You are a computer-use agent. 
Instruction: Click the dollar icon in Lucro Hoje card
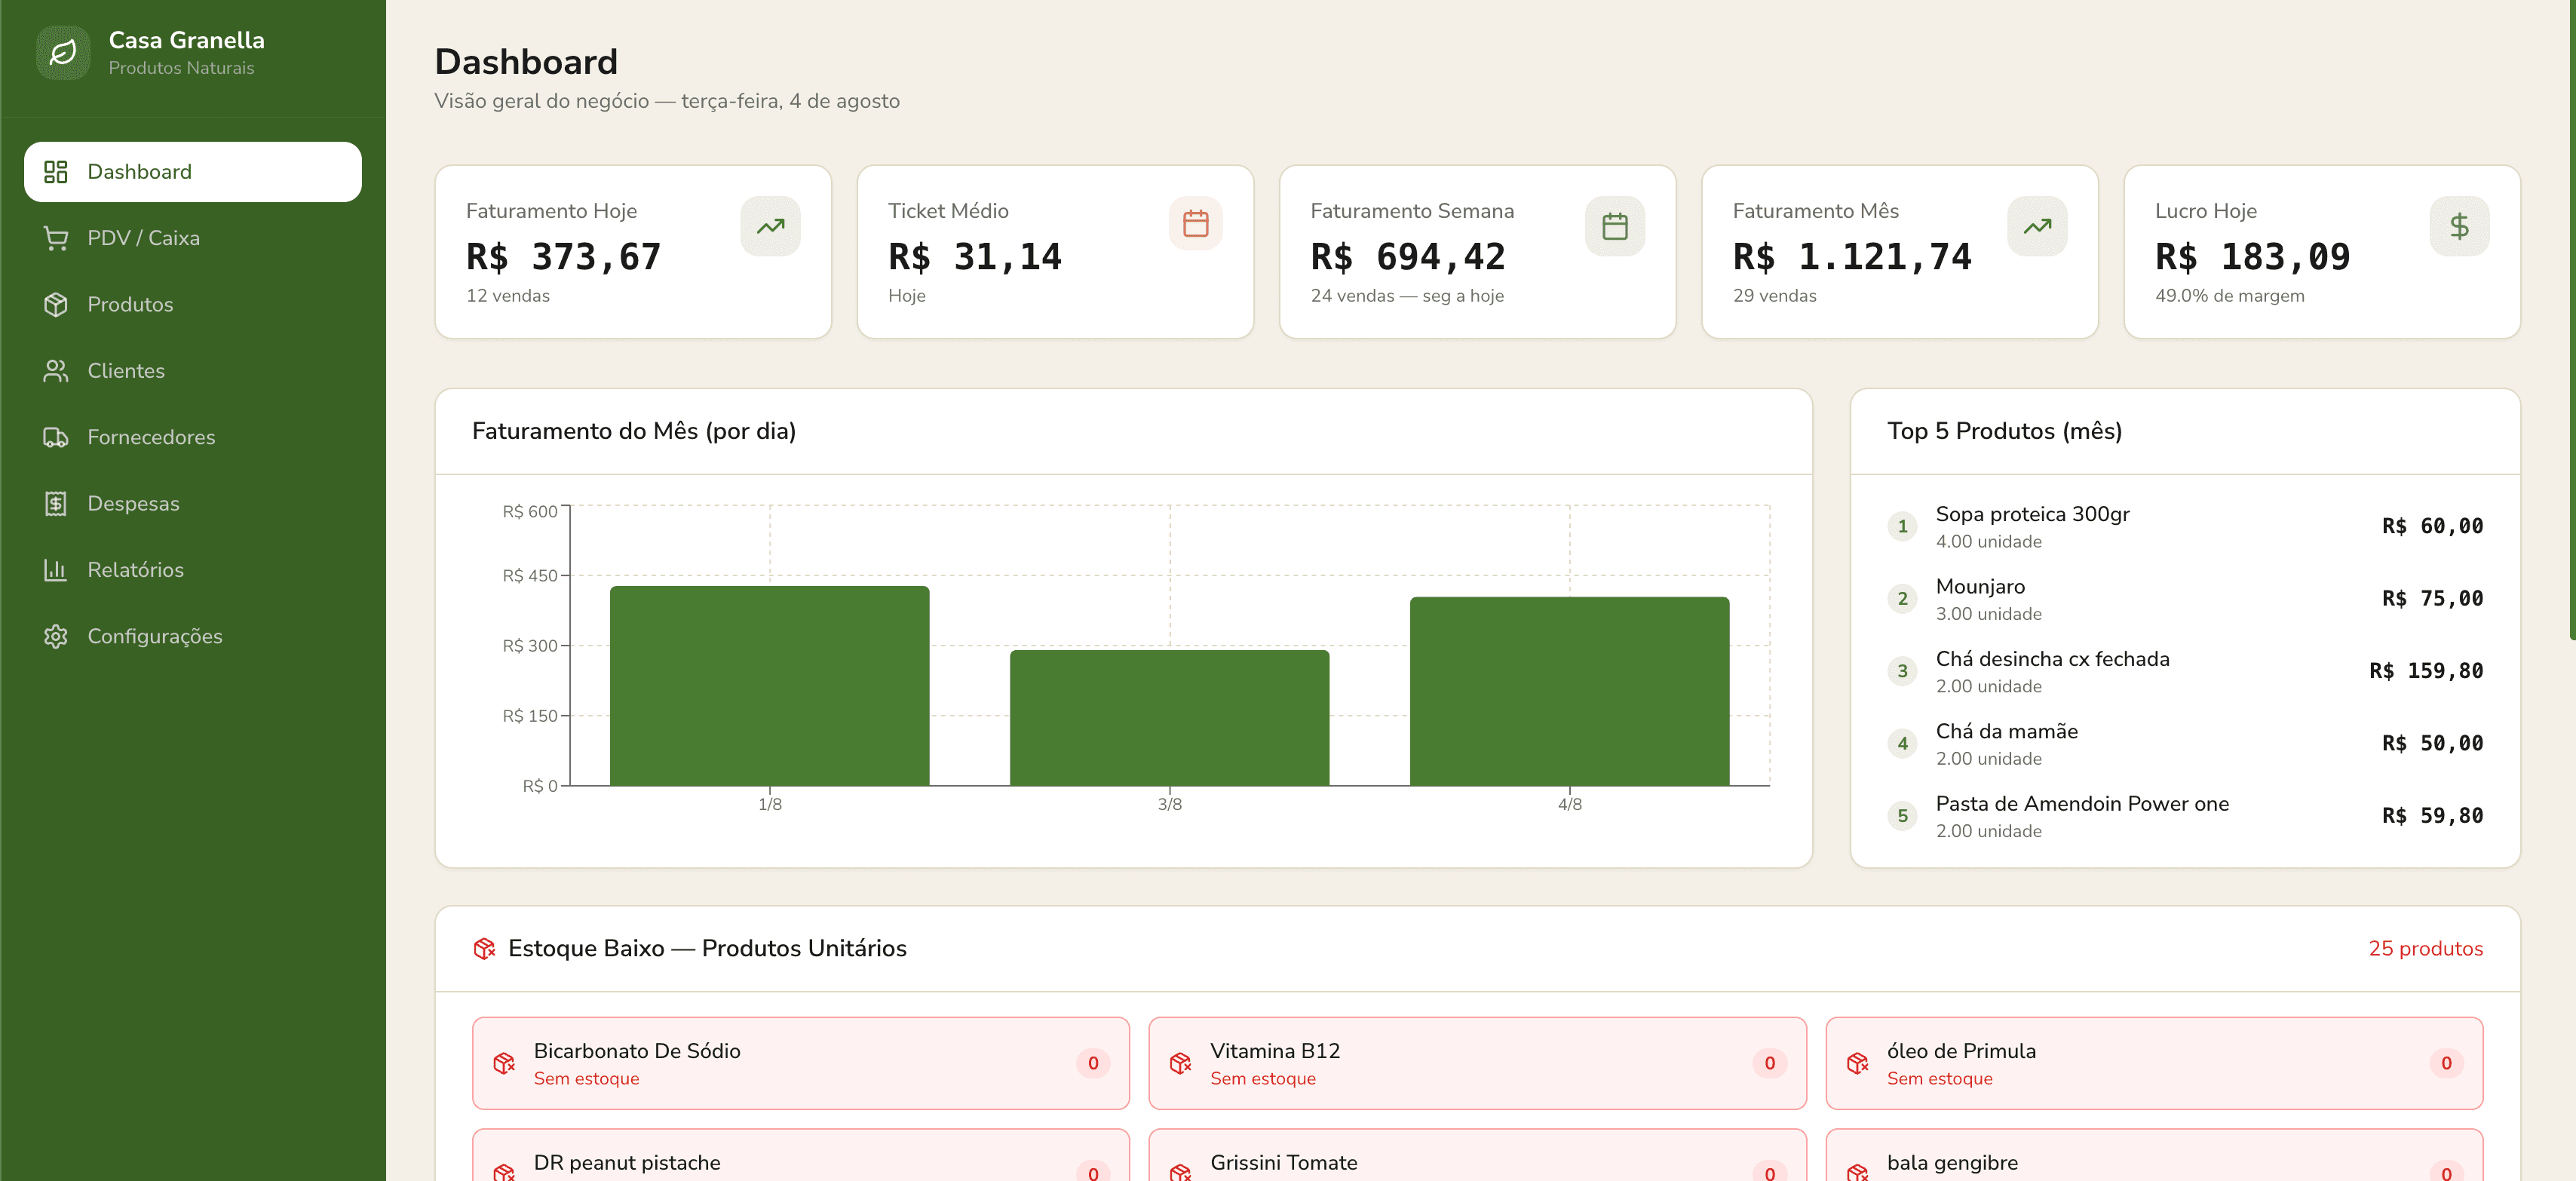[2459, 226]
